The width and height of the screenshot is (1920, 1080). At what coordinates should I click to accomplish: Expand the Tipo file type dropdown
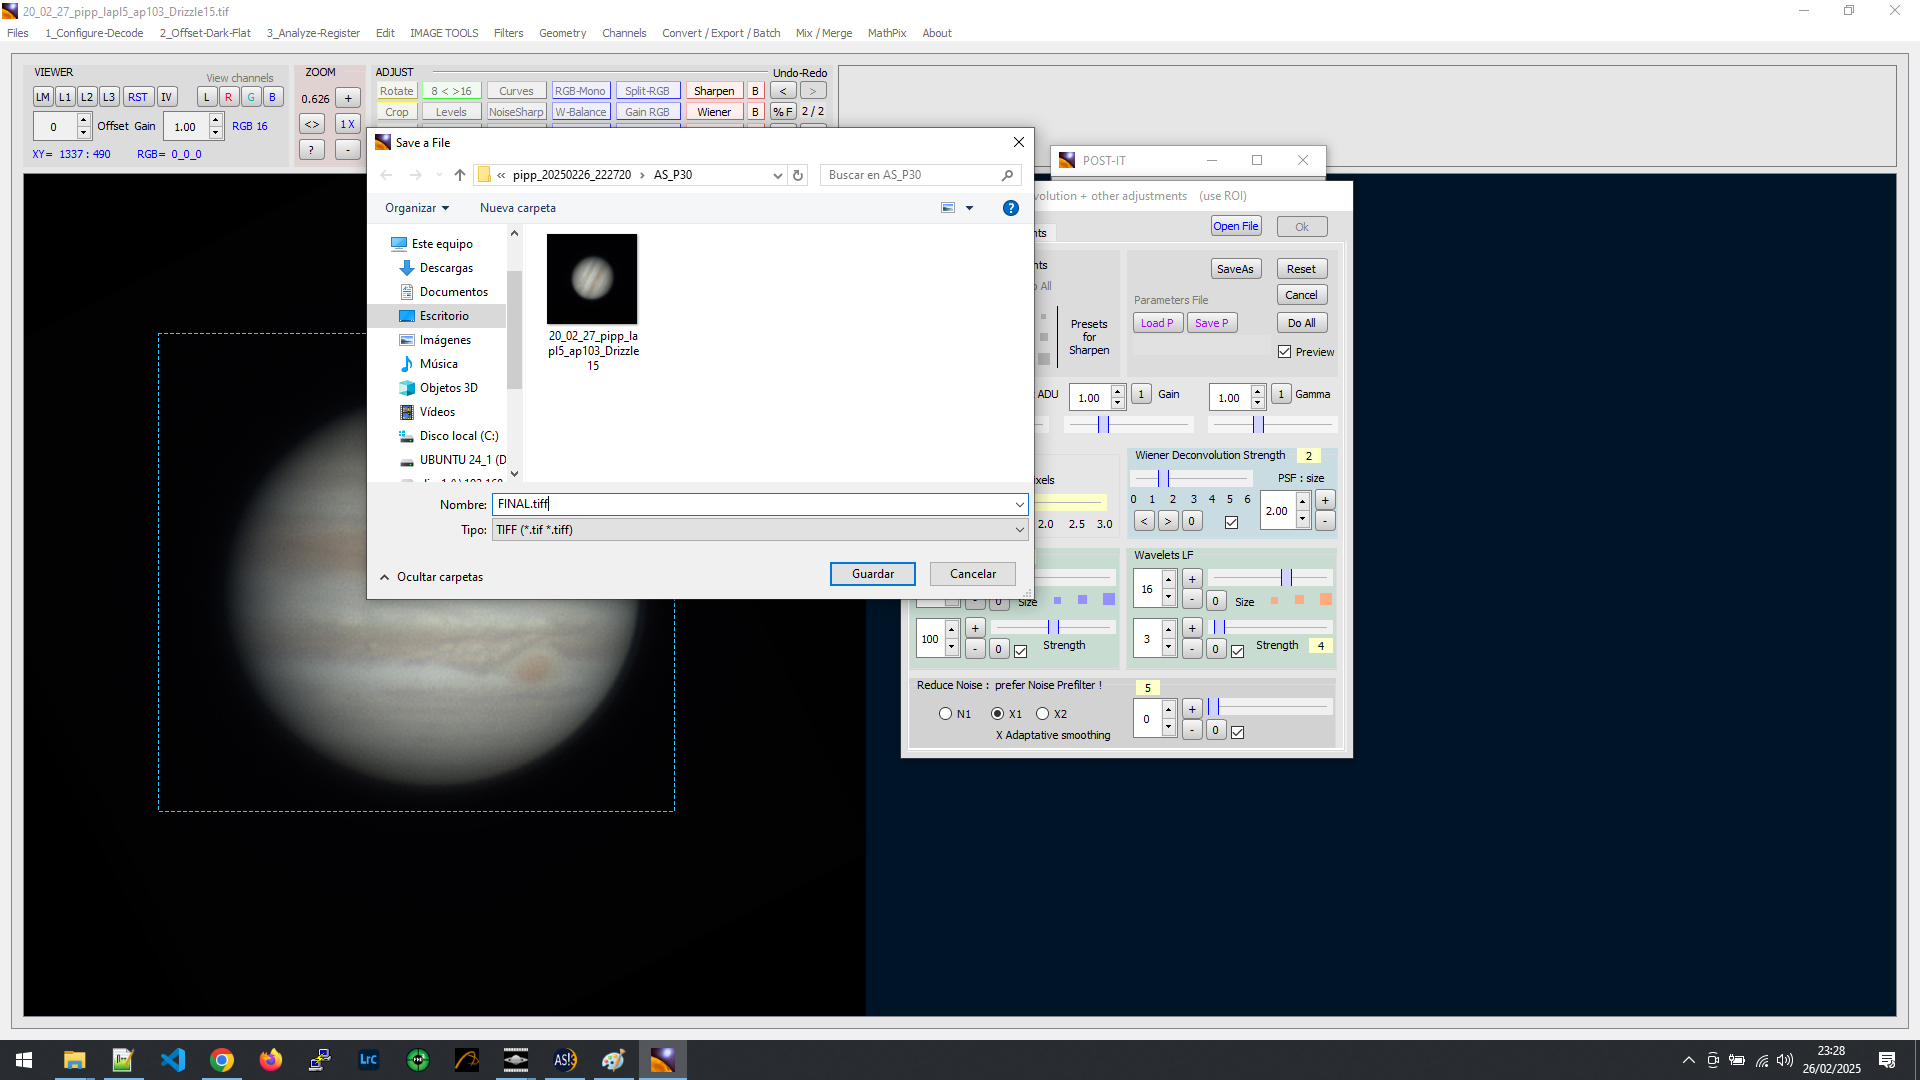(1019, 530)
